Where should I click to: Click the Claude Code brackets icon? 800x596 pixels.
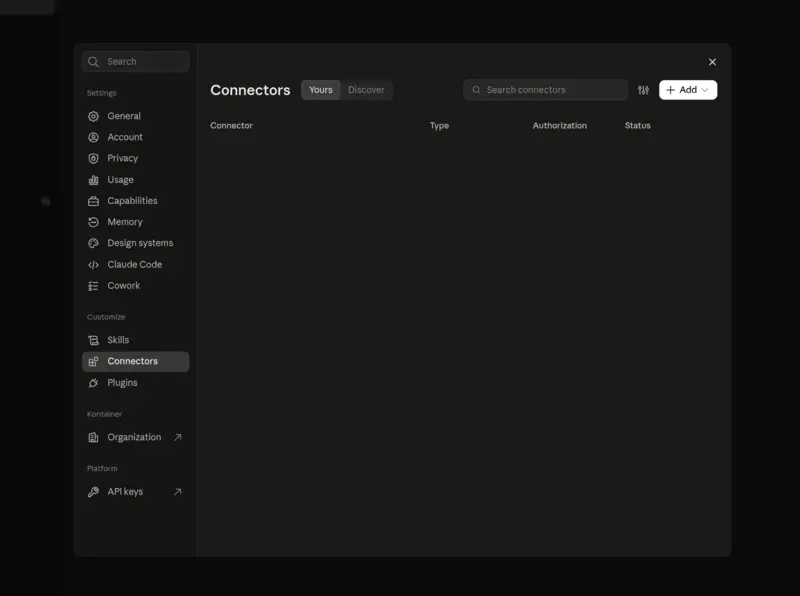93,265
